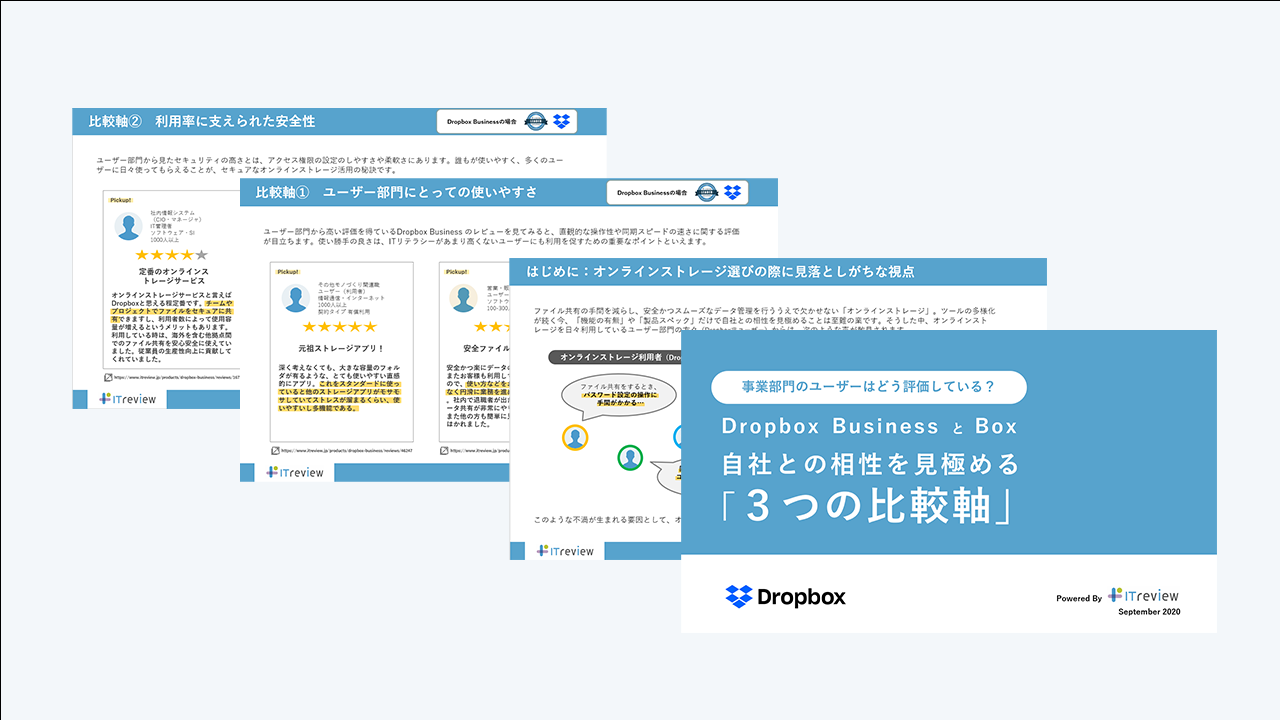Click external link icon under 比較軸② review

point(108,378)
